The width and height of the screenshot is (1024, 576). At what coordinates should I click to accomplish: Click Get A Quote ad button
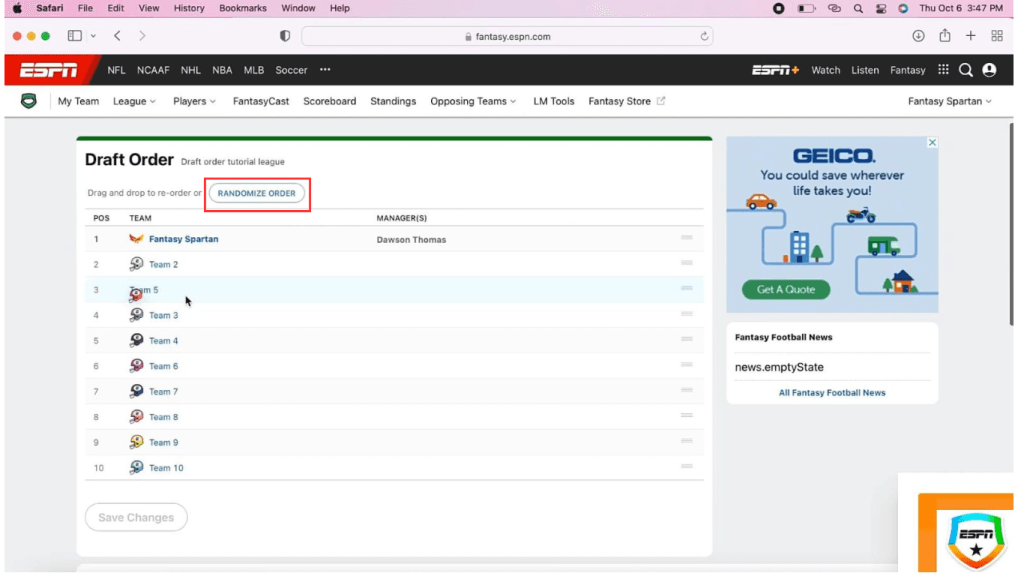point(786,289)
